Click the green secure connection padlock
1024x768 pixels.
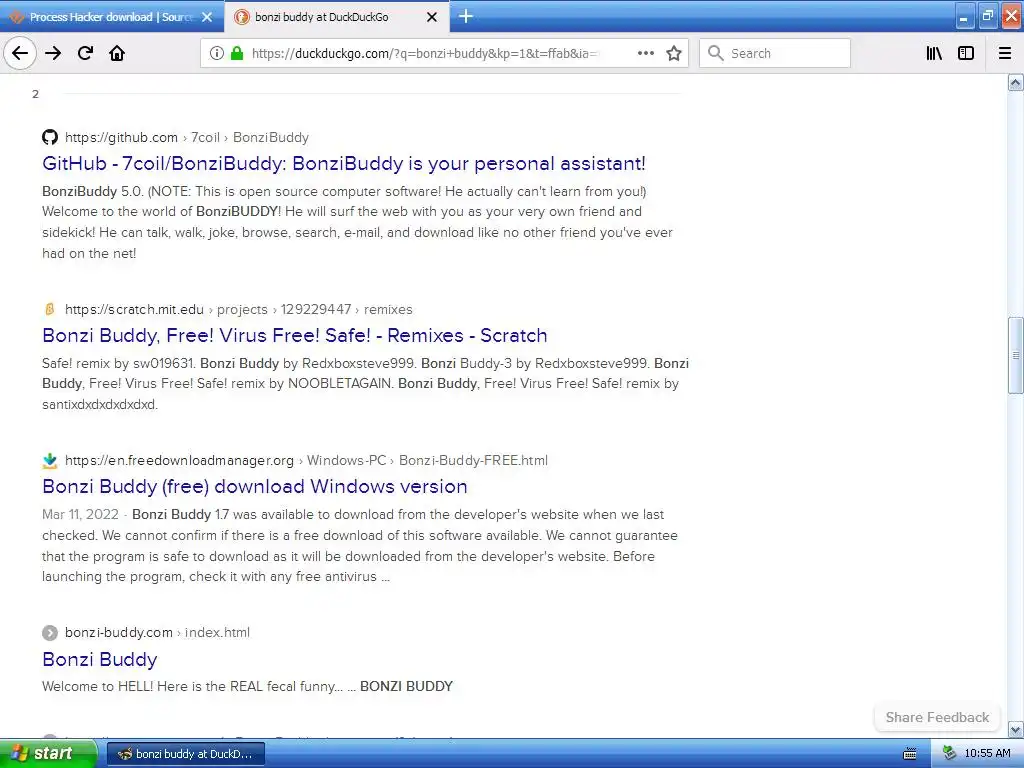pos(237,53)
